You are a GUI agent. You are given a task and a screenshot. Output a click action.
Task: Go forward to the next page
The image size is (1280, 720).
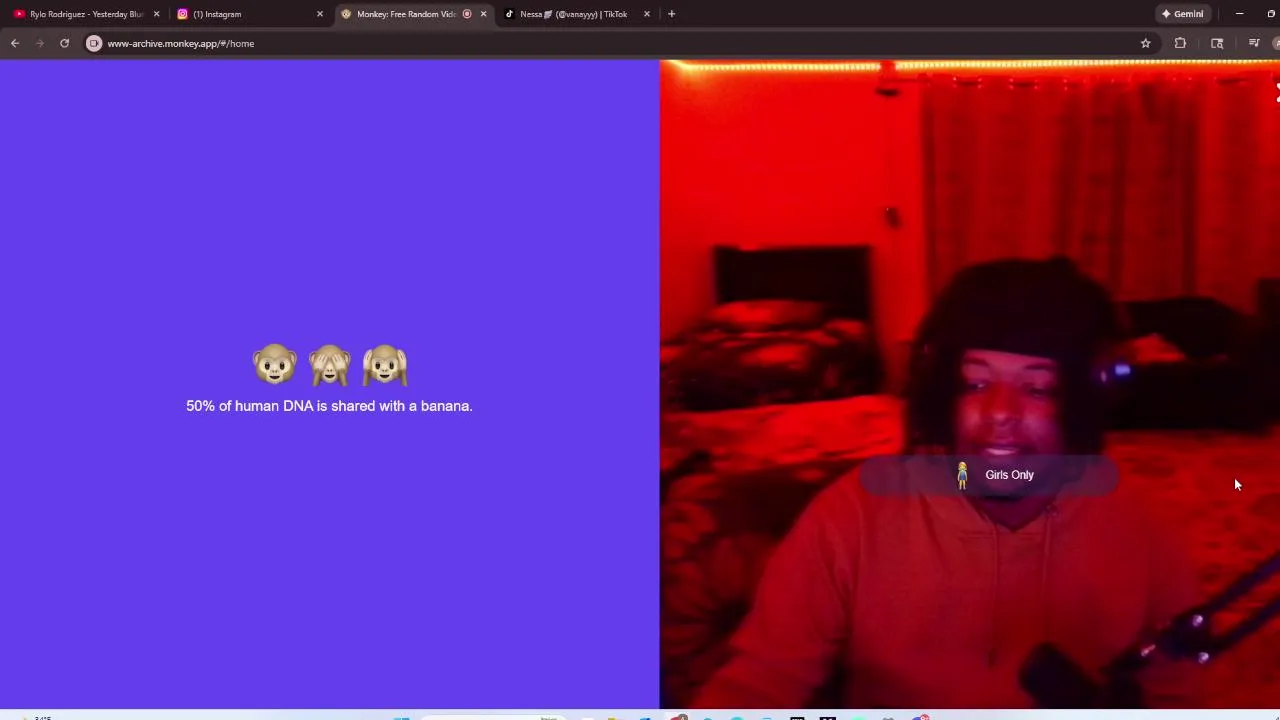40,43
